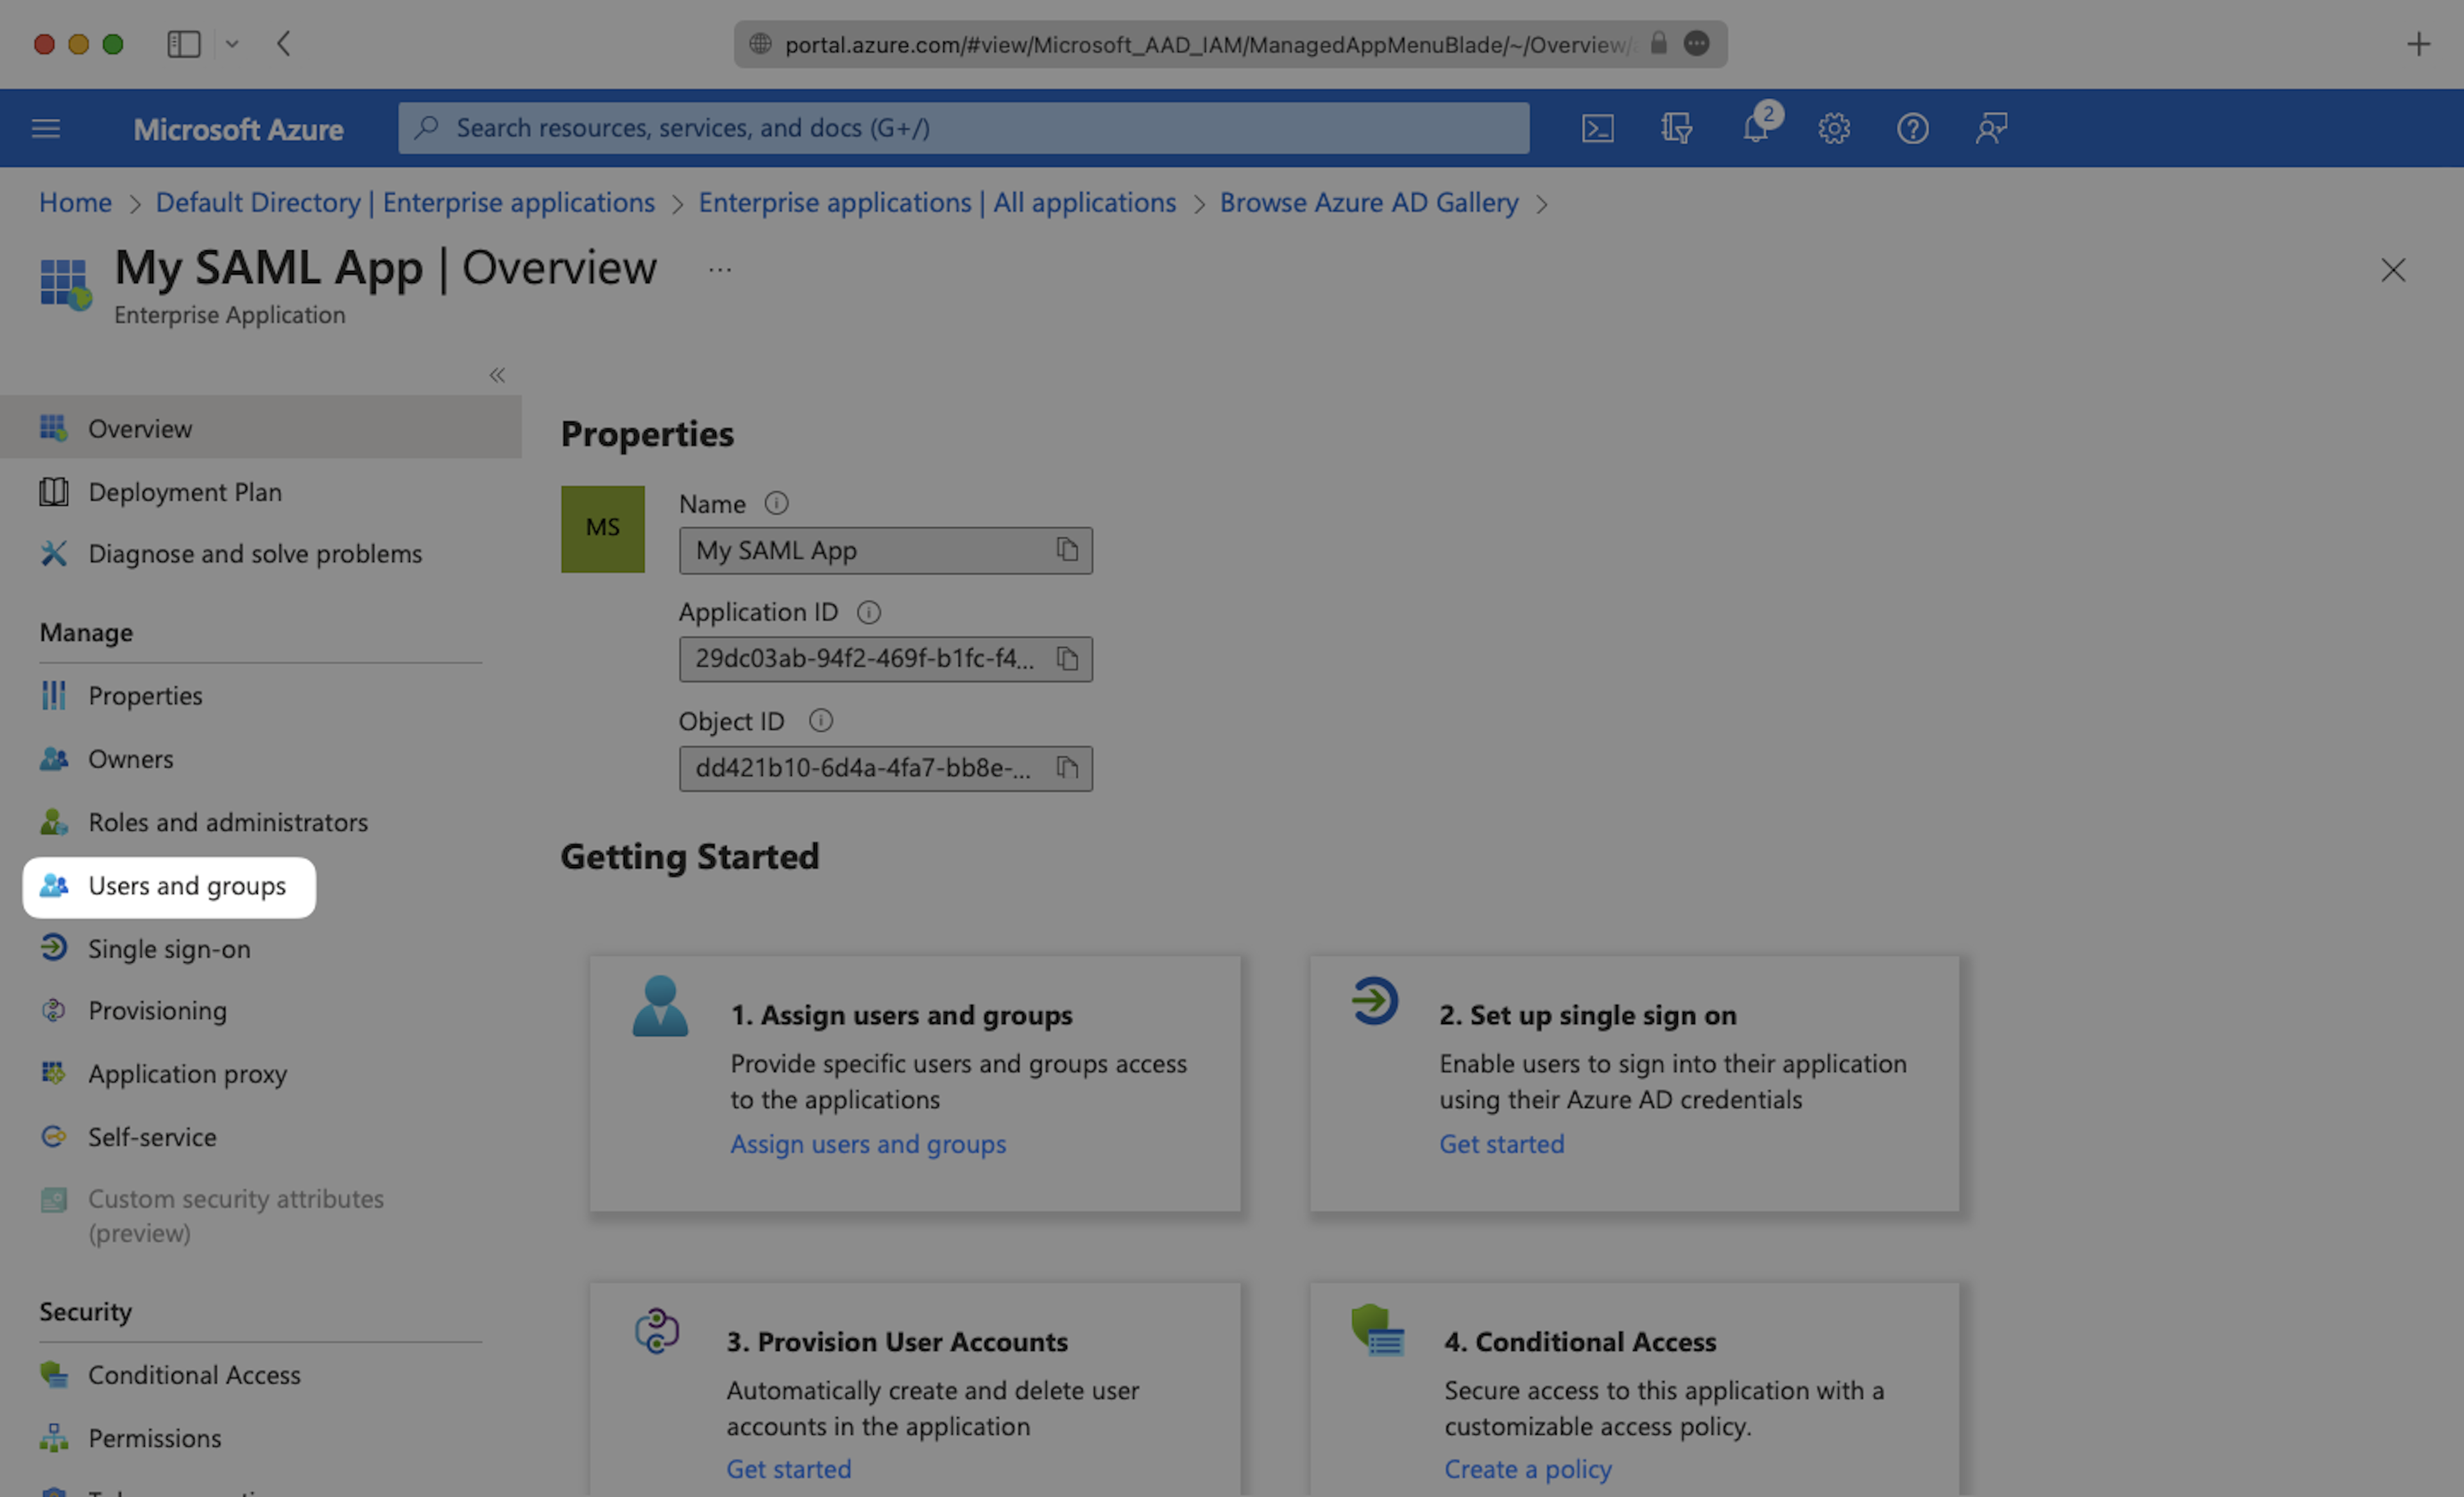Open portal settings gear icon
The image size is (2464, 1497).
coord(1833,128)
